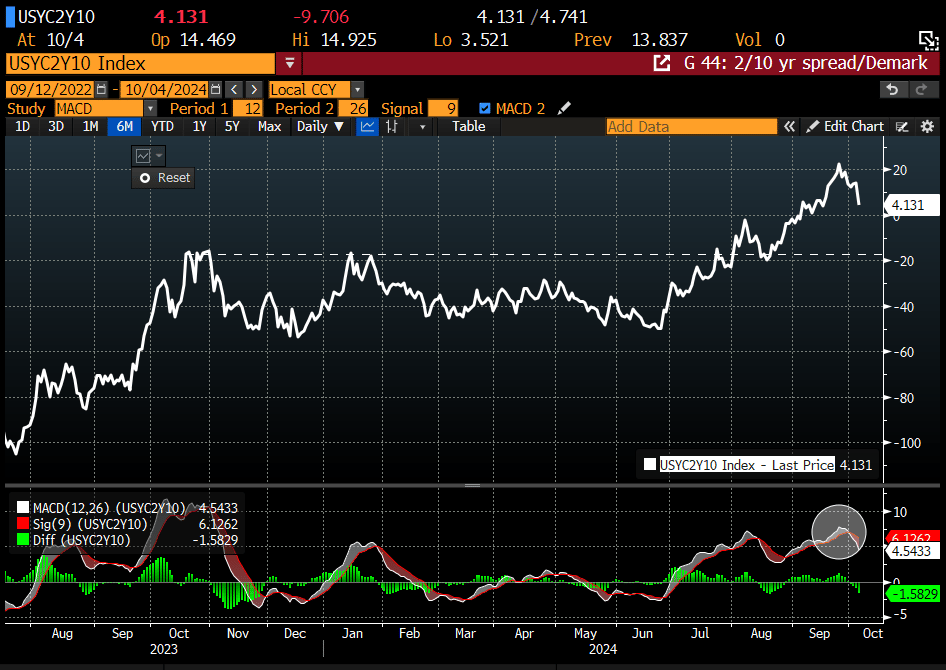Viewport: 946px width, 670px height.
Task: Click the Add Data input field
Action: pyautogui.click(x=692, y=127)
